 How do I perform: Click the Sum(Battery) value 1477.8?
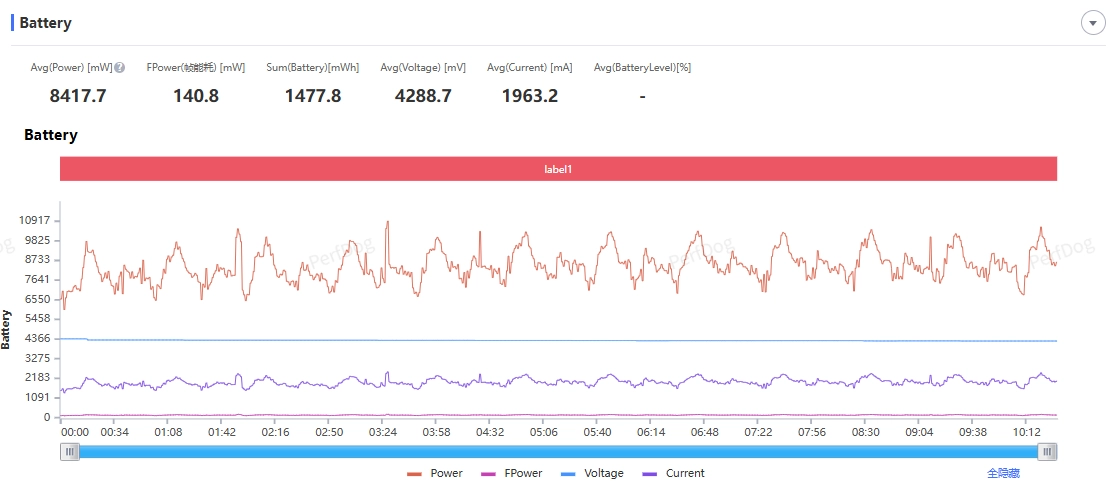313,96
